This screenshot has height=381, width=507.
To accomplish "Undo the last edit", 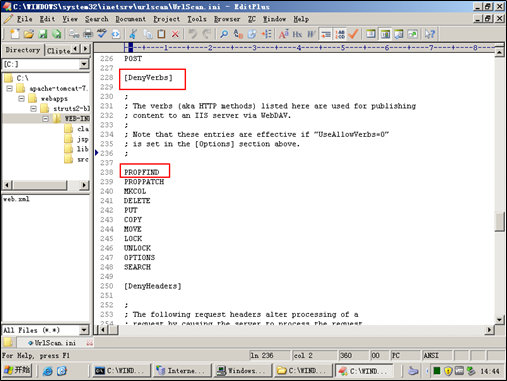I will 193,34.
